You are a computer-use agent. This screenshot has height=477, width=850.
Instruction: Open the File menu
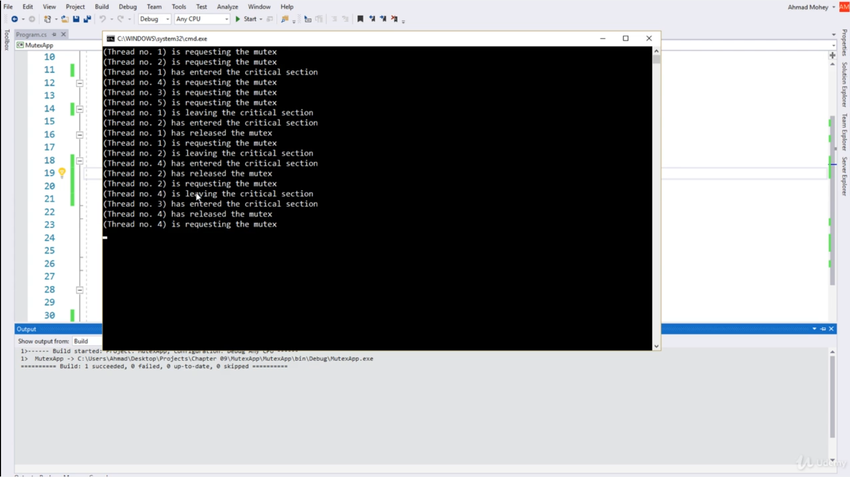(8, 7)
